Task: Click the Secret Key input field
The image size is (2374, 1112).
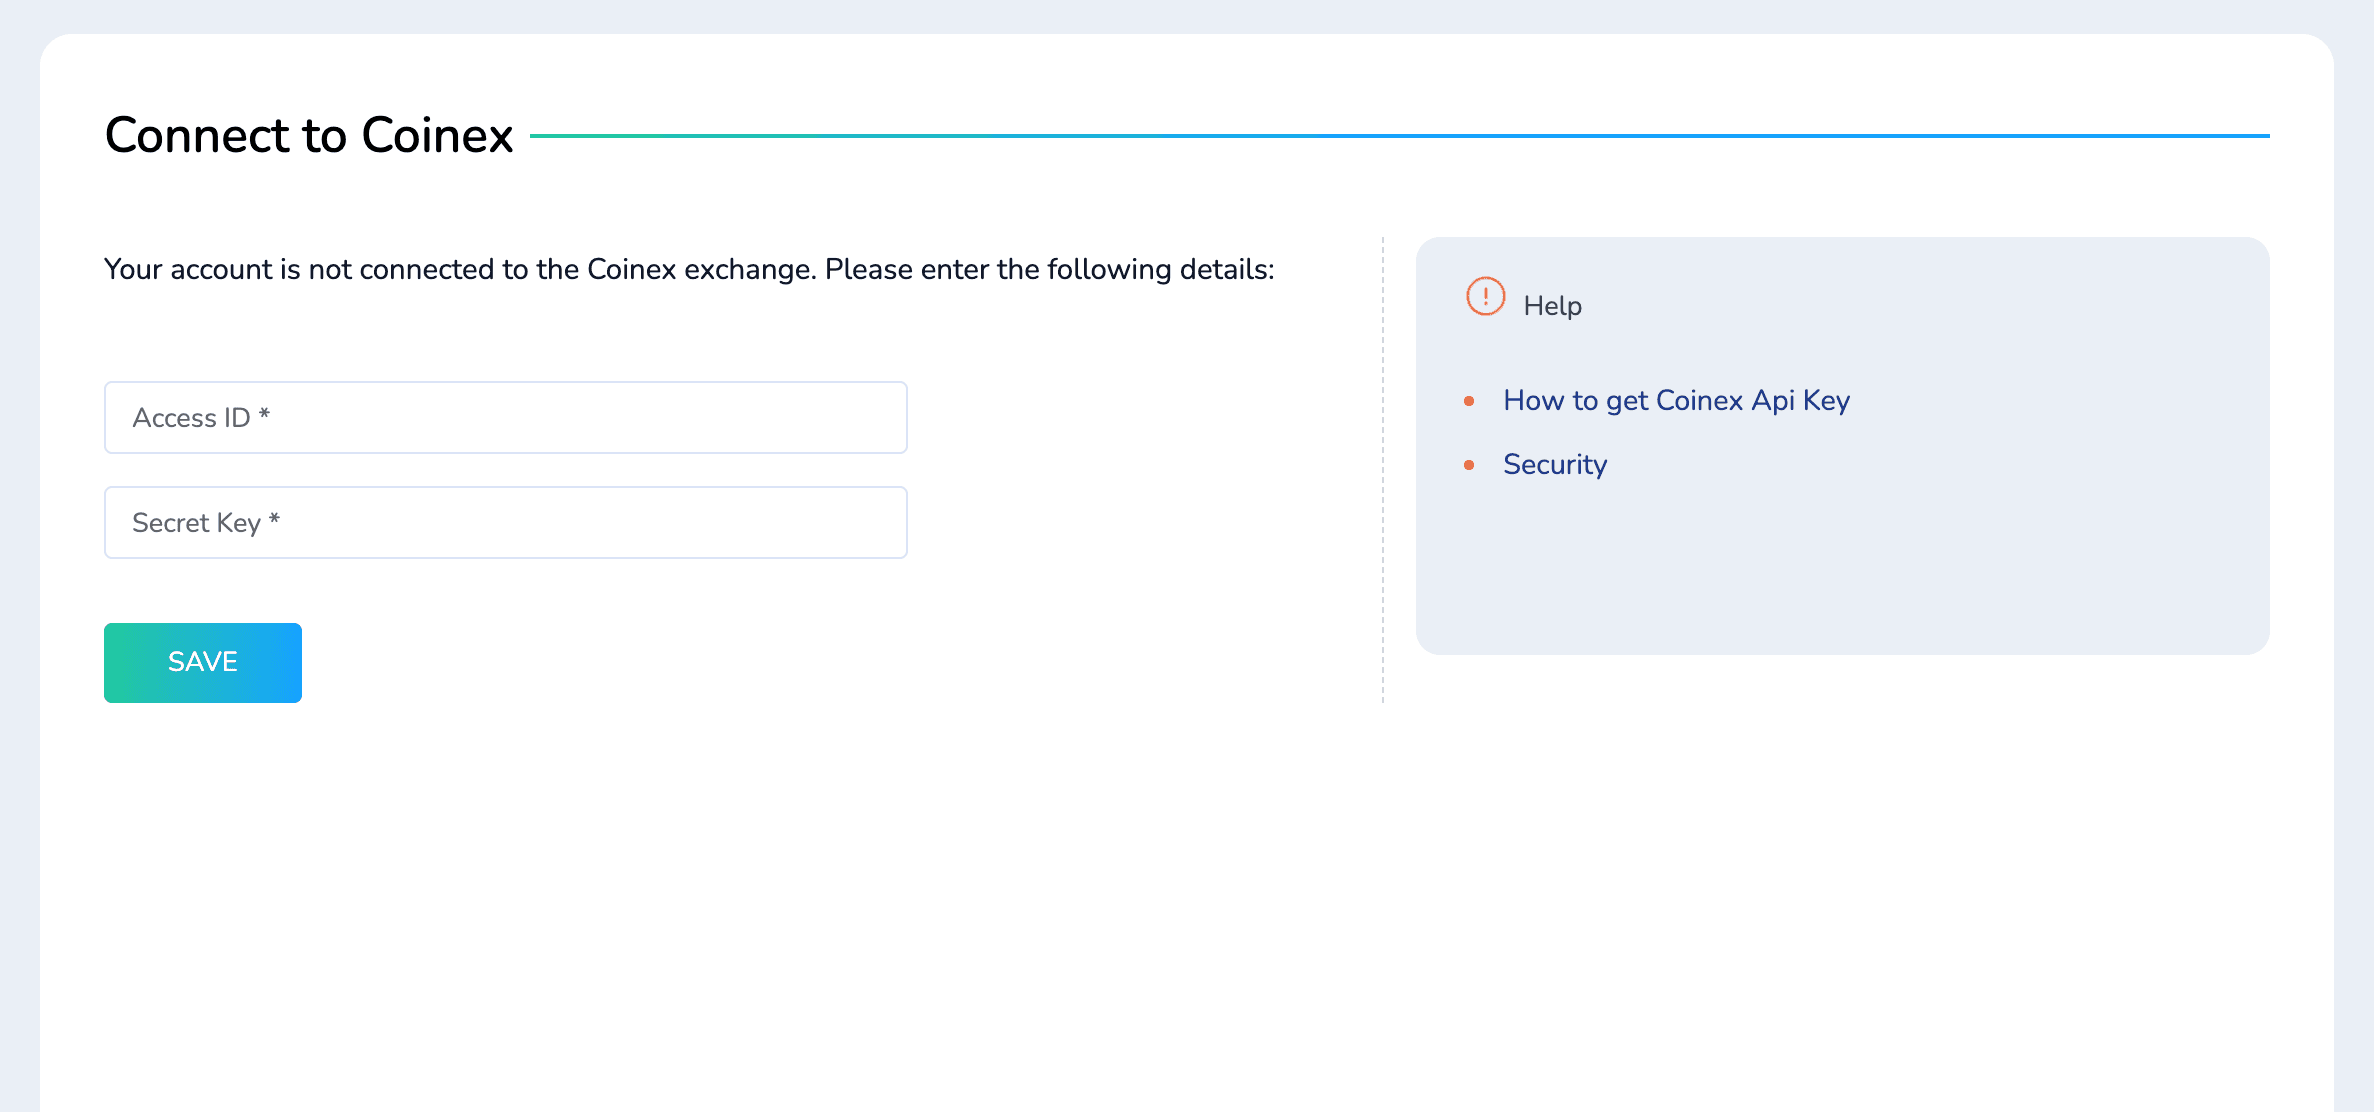Action: [506, 523]
